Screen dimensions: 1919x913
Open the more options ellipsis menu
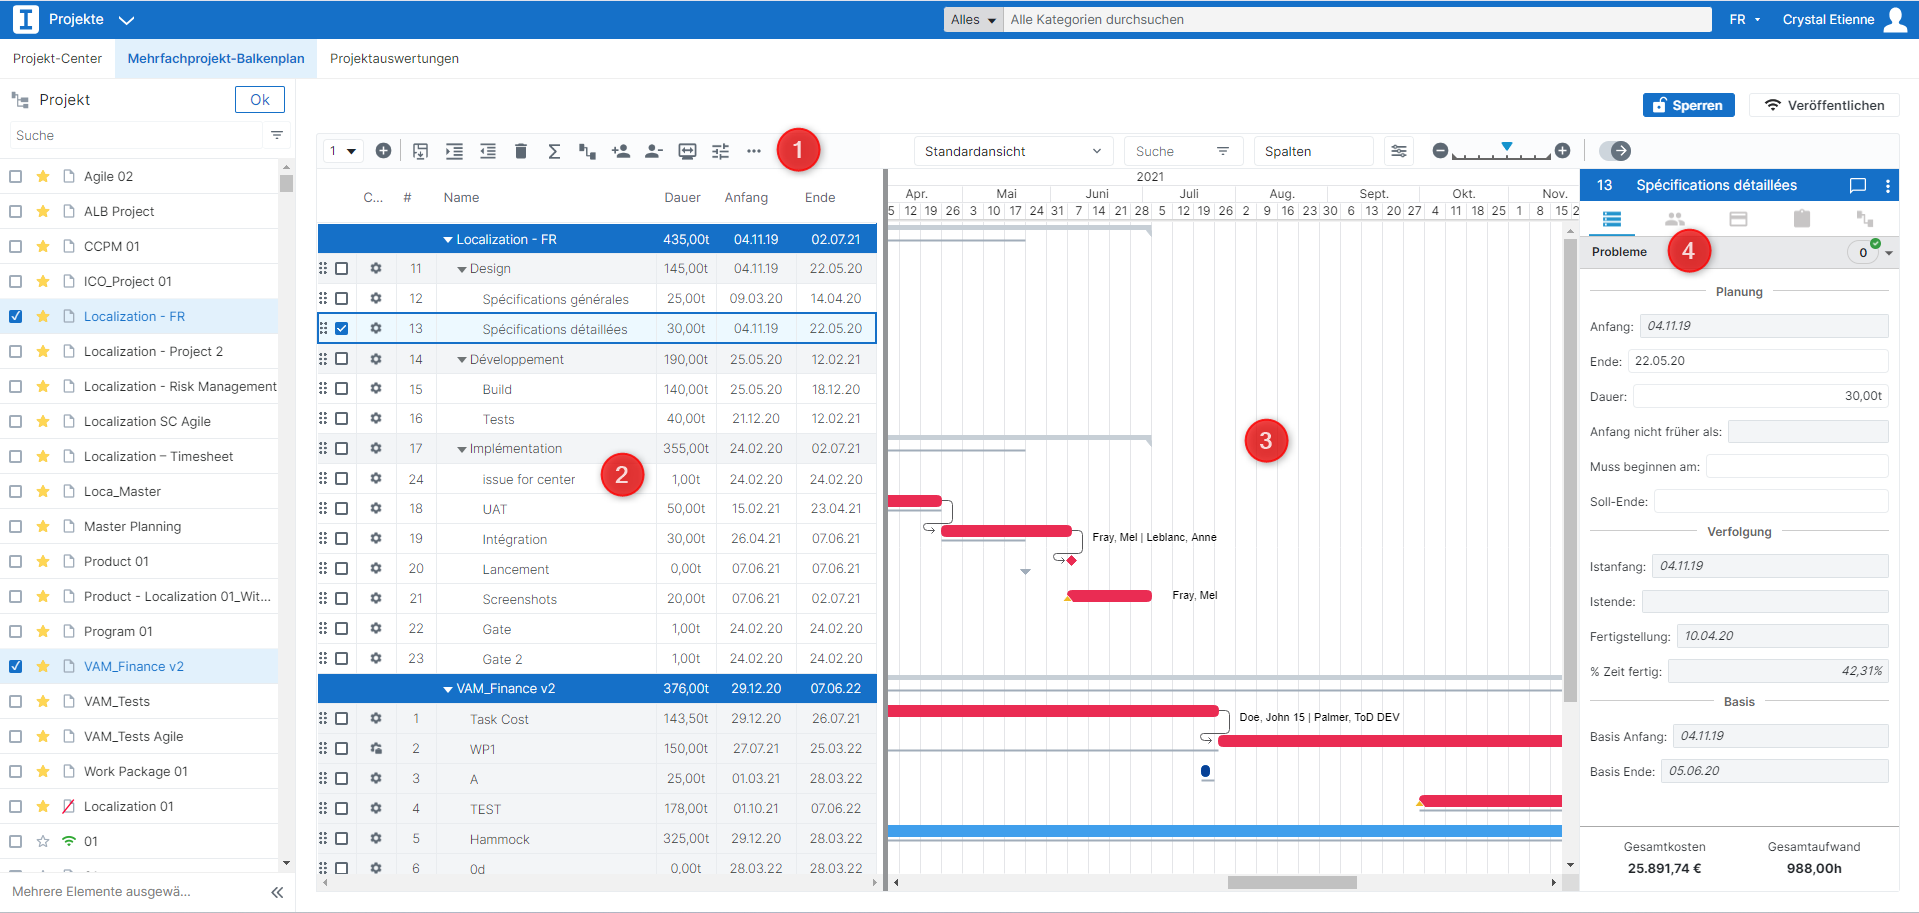click(x=753, y=151)
